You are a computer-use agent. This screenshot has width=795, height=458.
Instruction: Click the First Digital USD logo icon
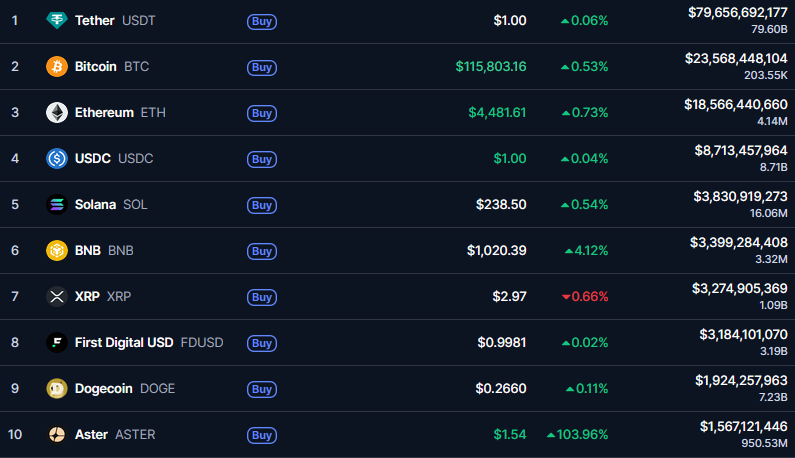coord(57,342)
